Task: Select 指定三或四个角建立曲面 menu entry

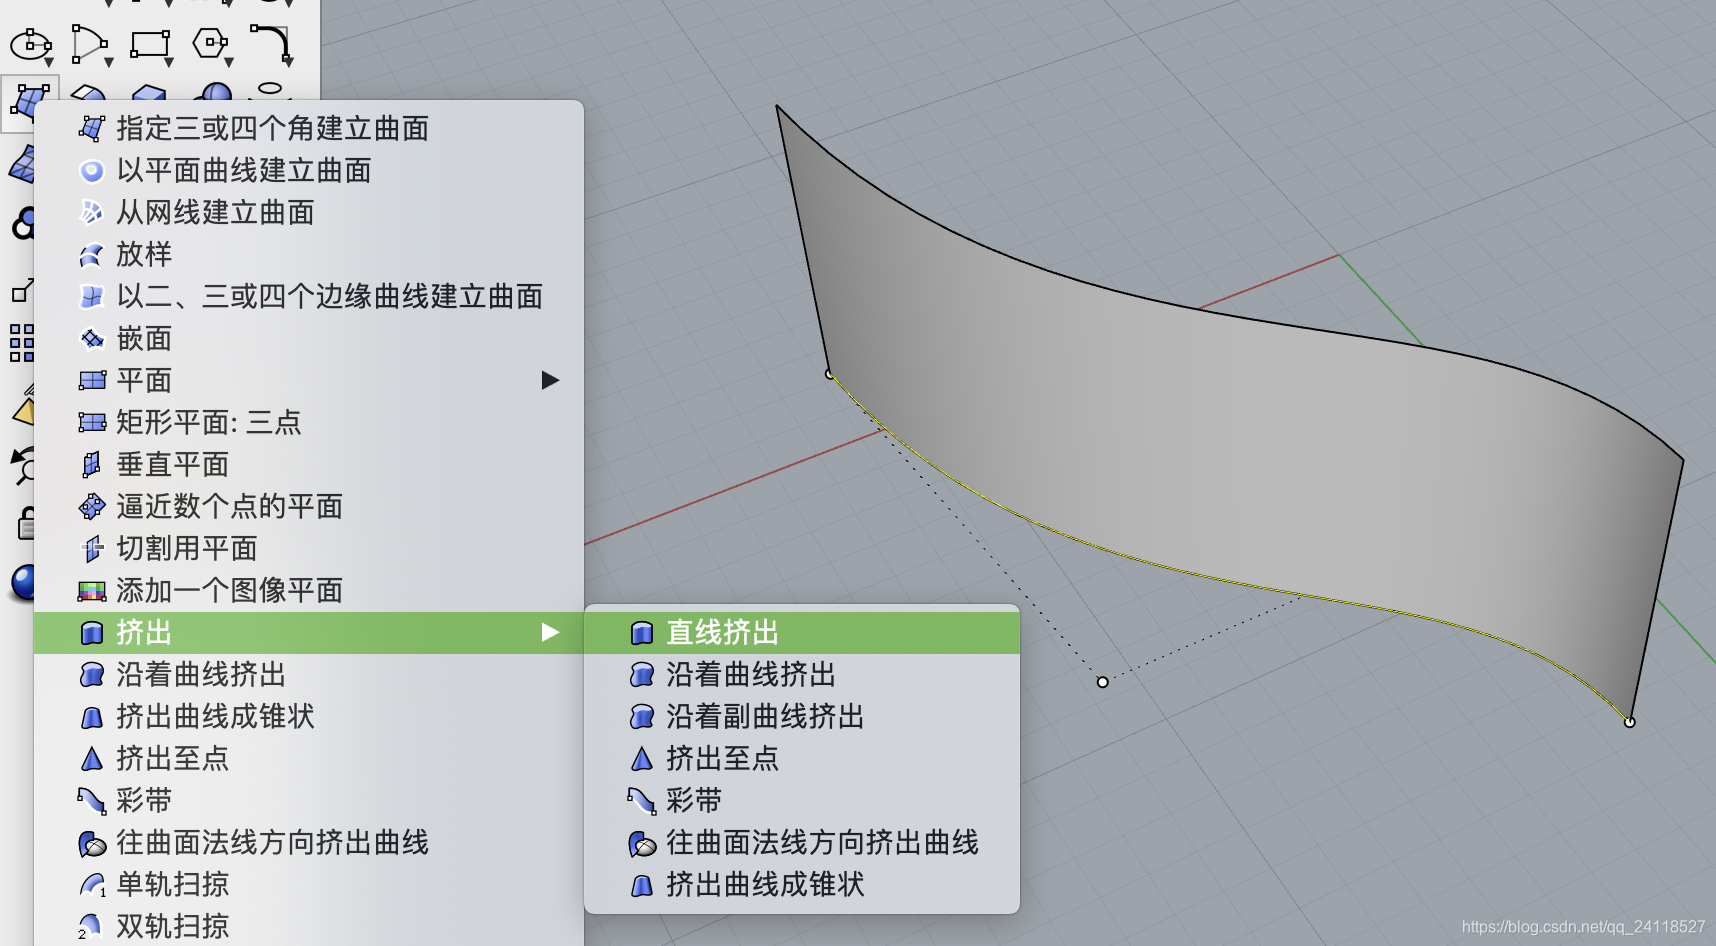Action: pos(309,128)
